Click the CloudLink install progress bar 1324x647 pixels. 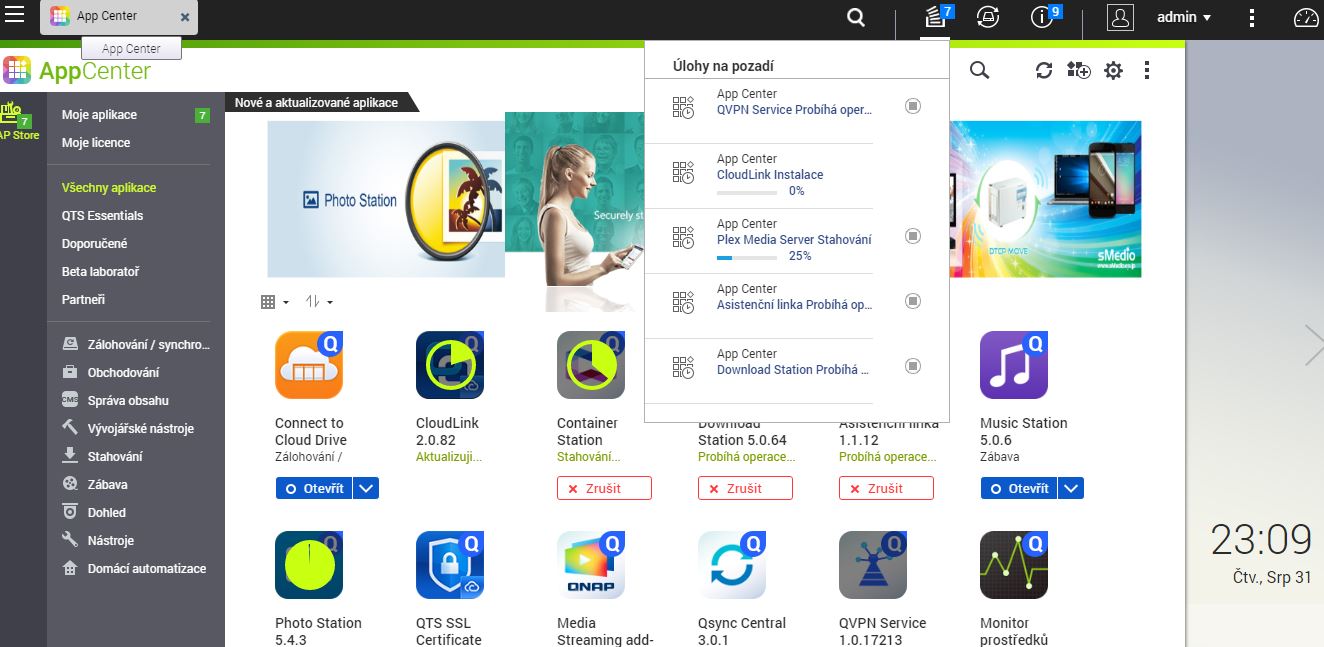pyautogui.click(x=746, y=191)
